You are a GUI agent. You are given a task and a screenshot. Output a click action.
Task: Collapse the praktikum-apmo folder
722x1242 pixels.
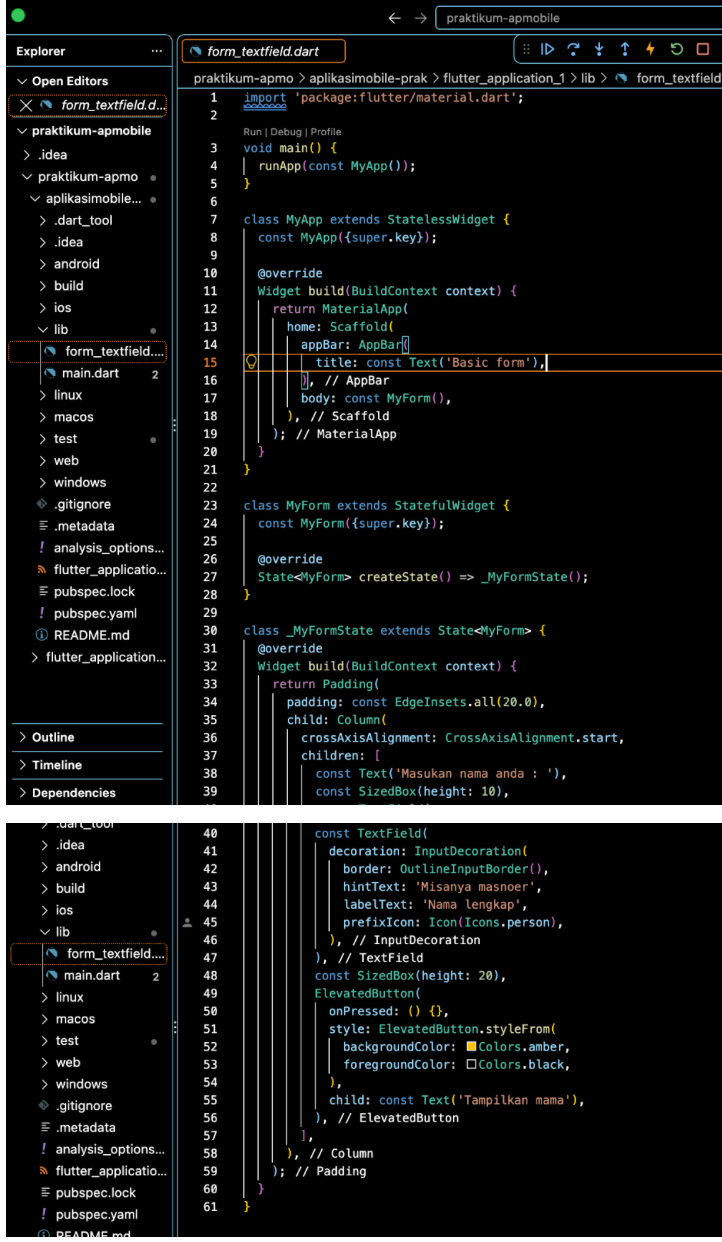tap(28, 177)
